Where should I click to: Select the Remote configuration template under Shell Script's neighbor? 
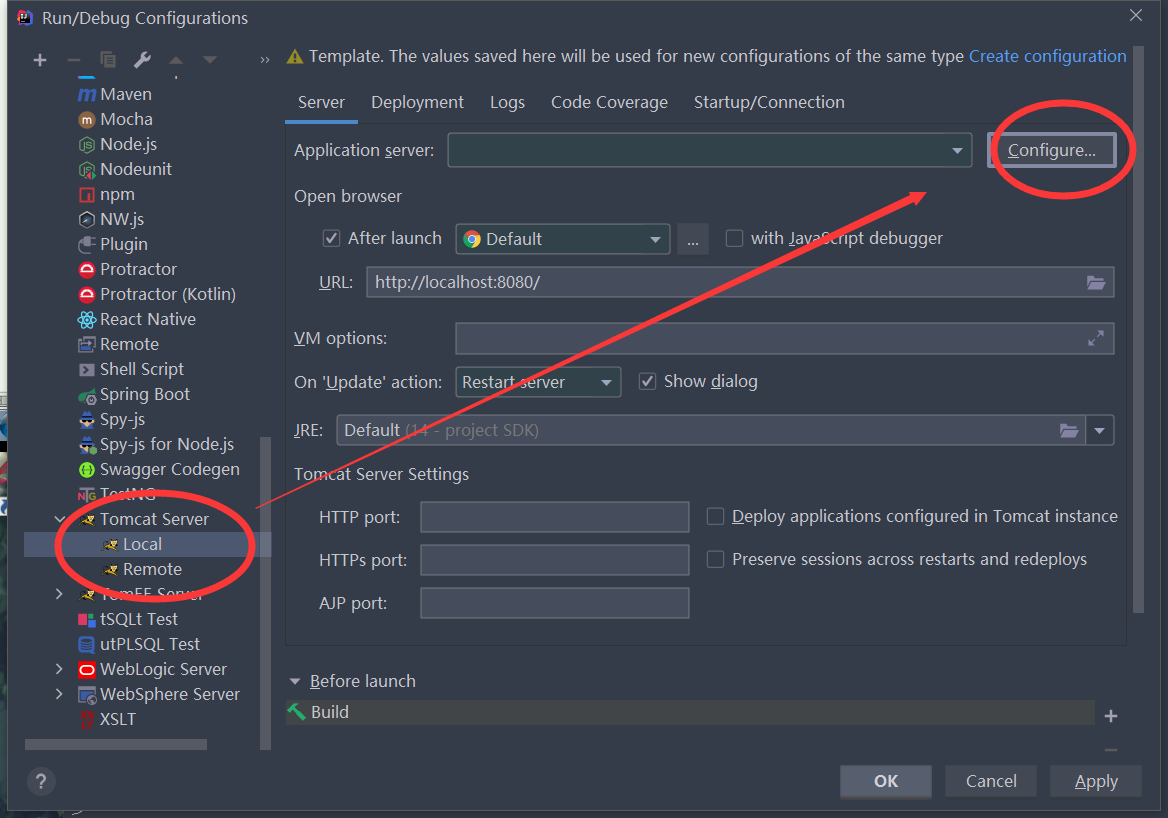click(130, 344)
